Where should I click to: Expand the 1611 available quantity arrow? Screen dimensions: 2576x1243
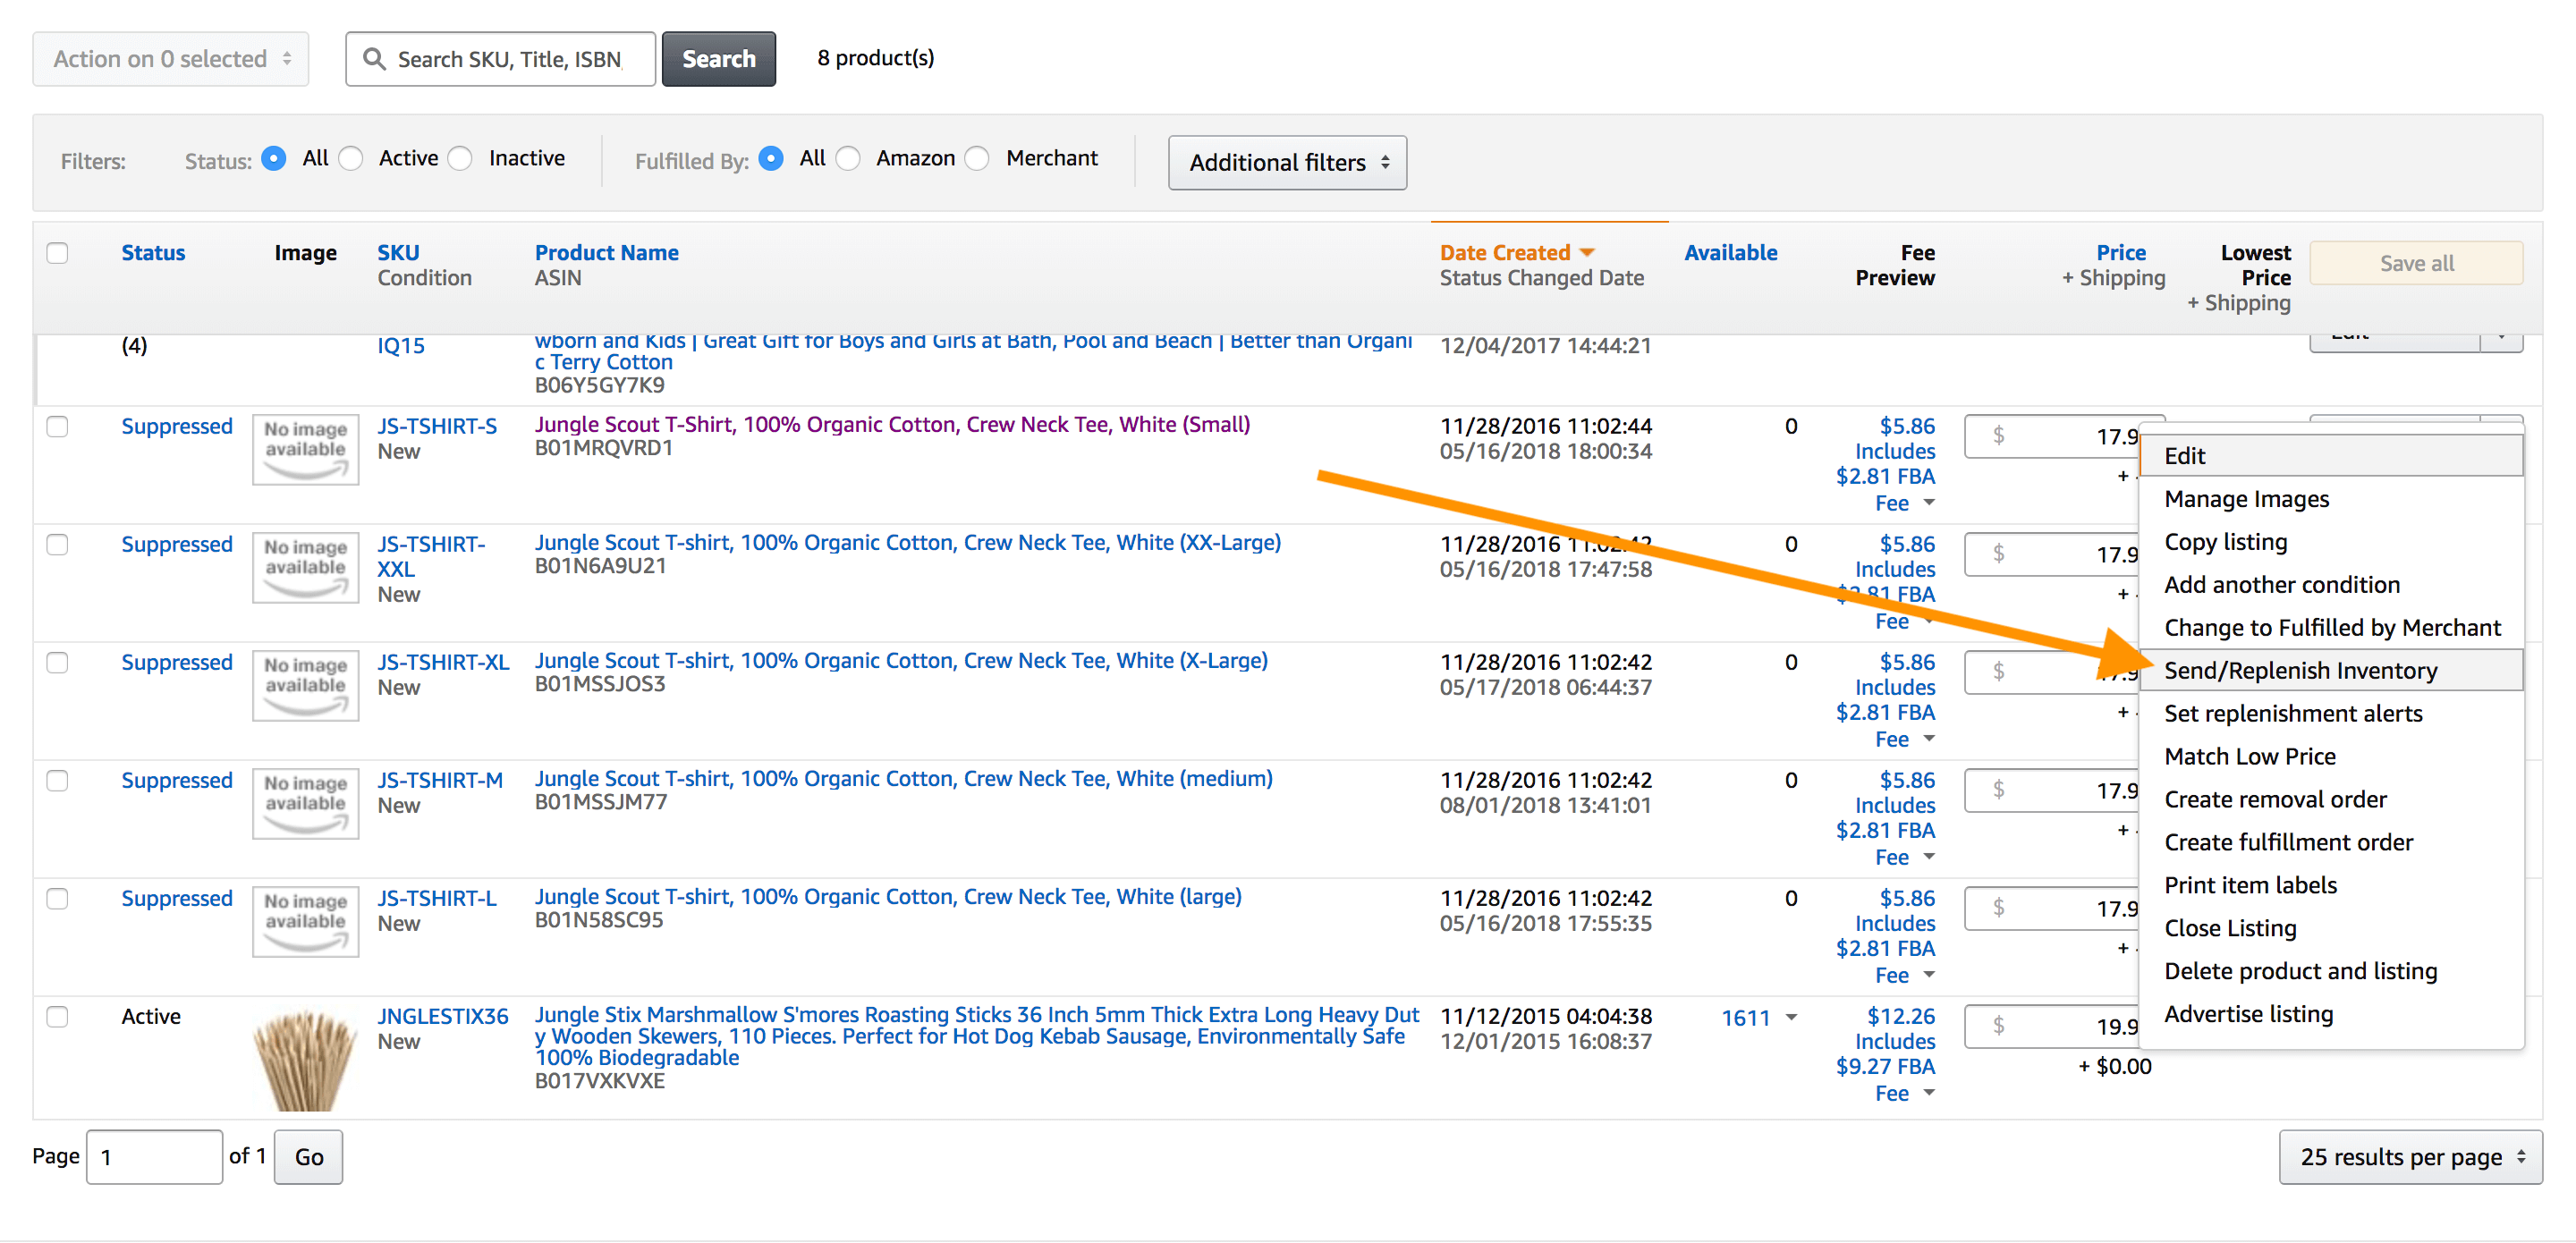tap(1792, 1018)
